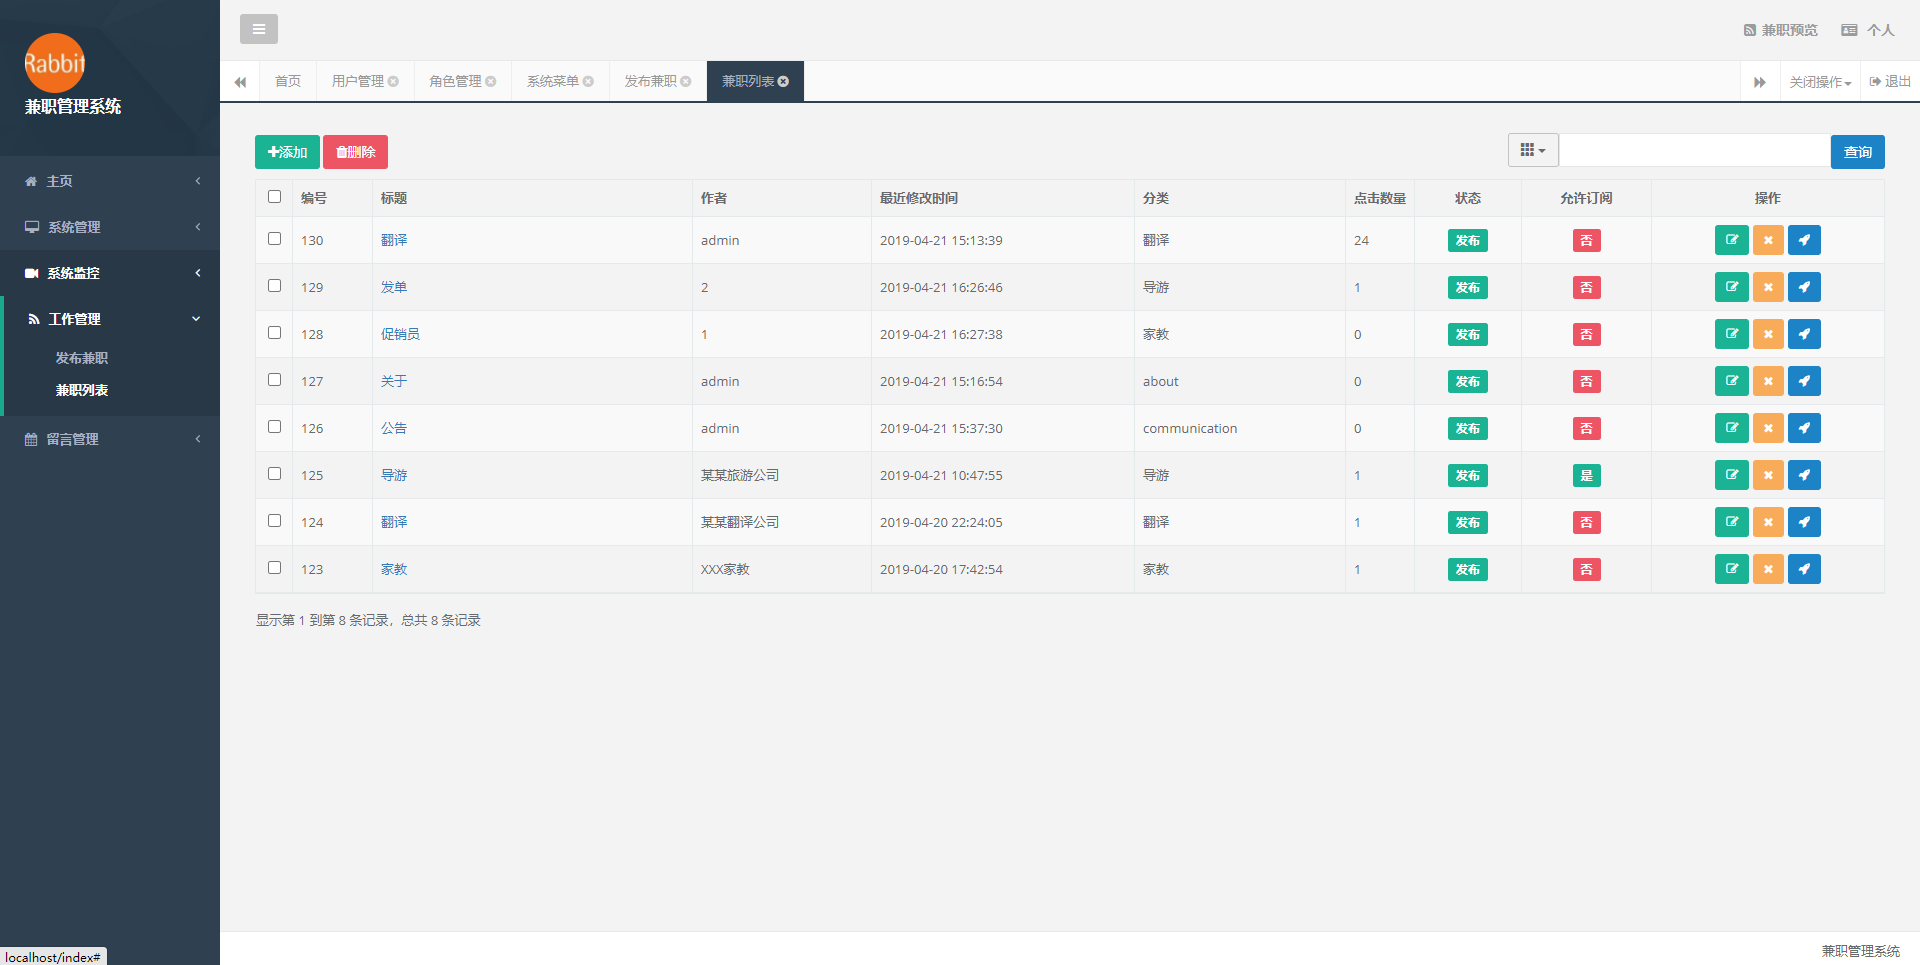Screen dimensions: 1920x965
Task: Switch to the 首页 tab
Action: (288, 82)
